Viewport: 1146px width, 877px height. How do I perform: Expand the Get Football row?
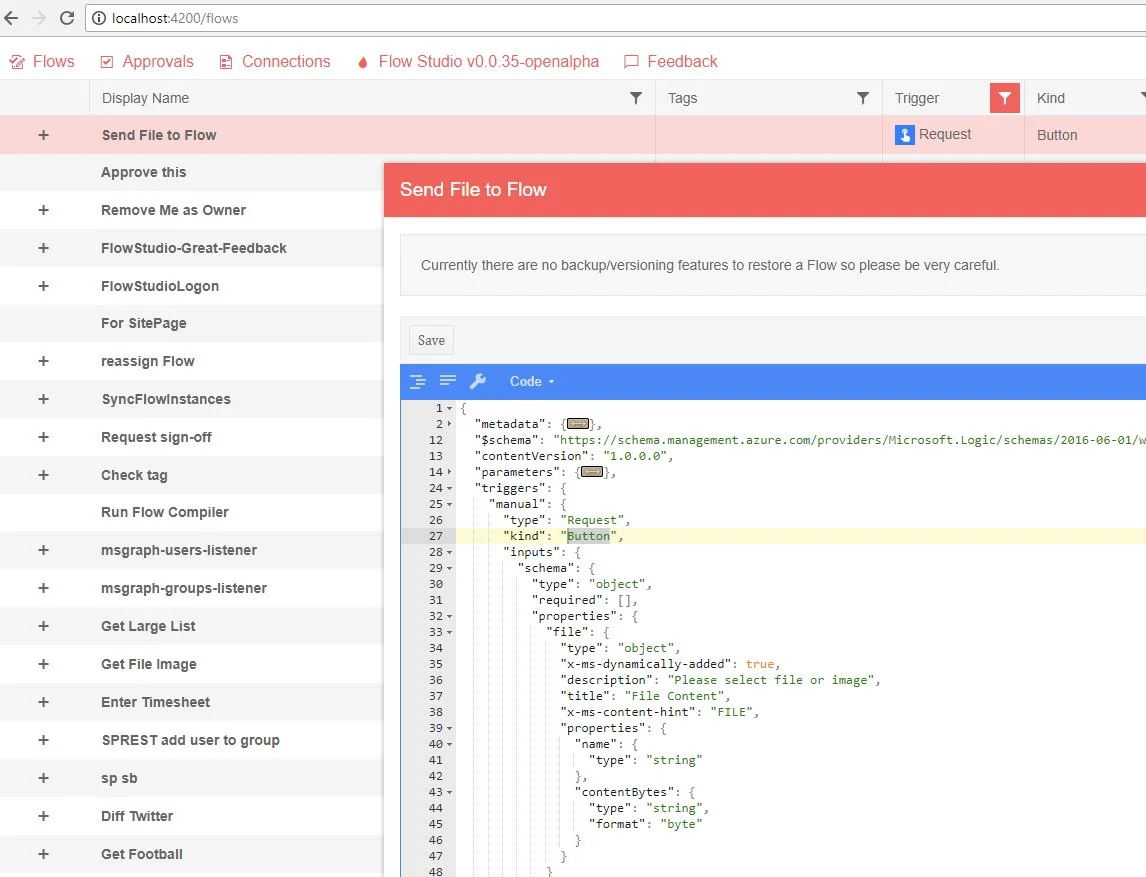point(43,854)
